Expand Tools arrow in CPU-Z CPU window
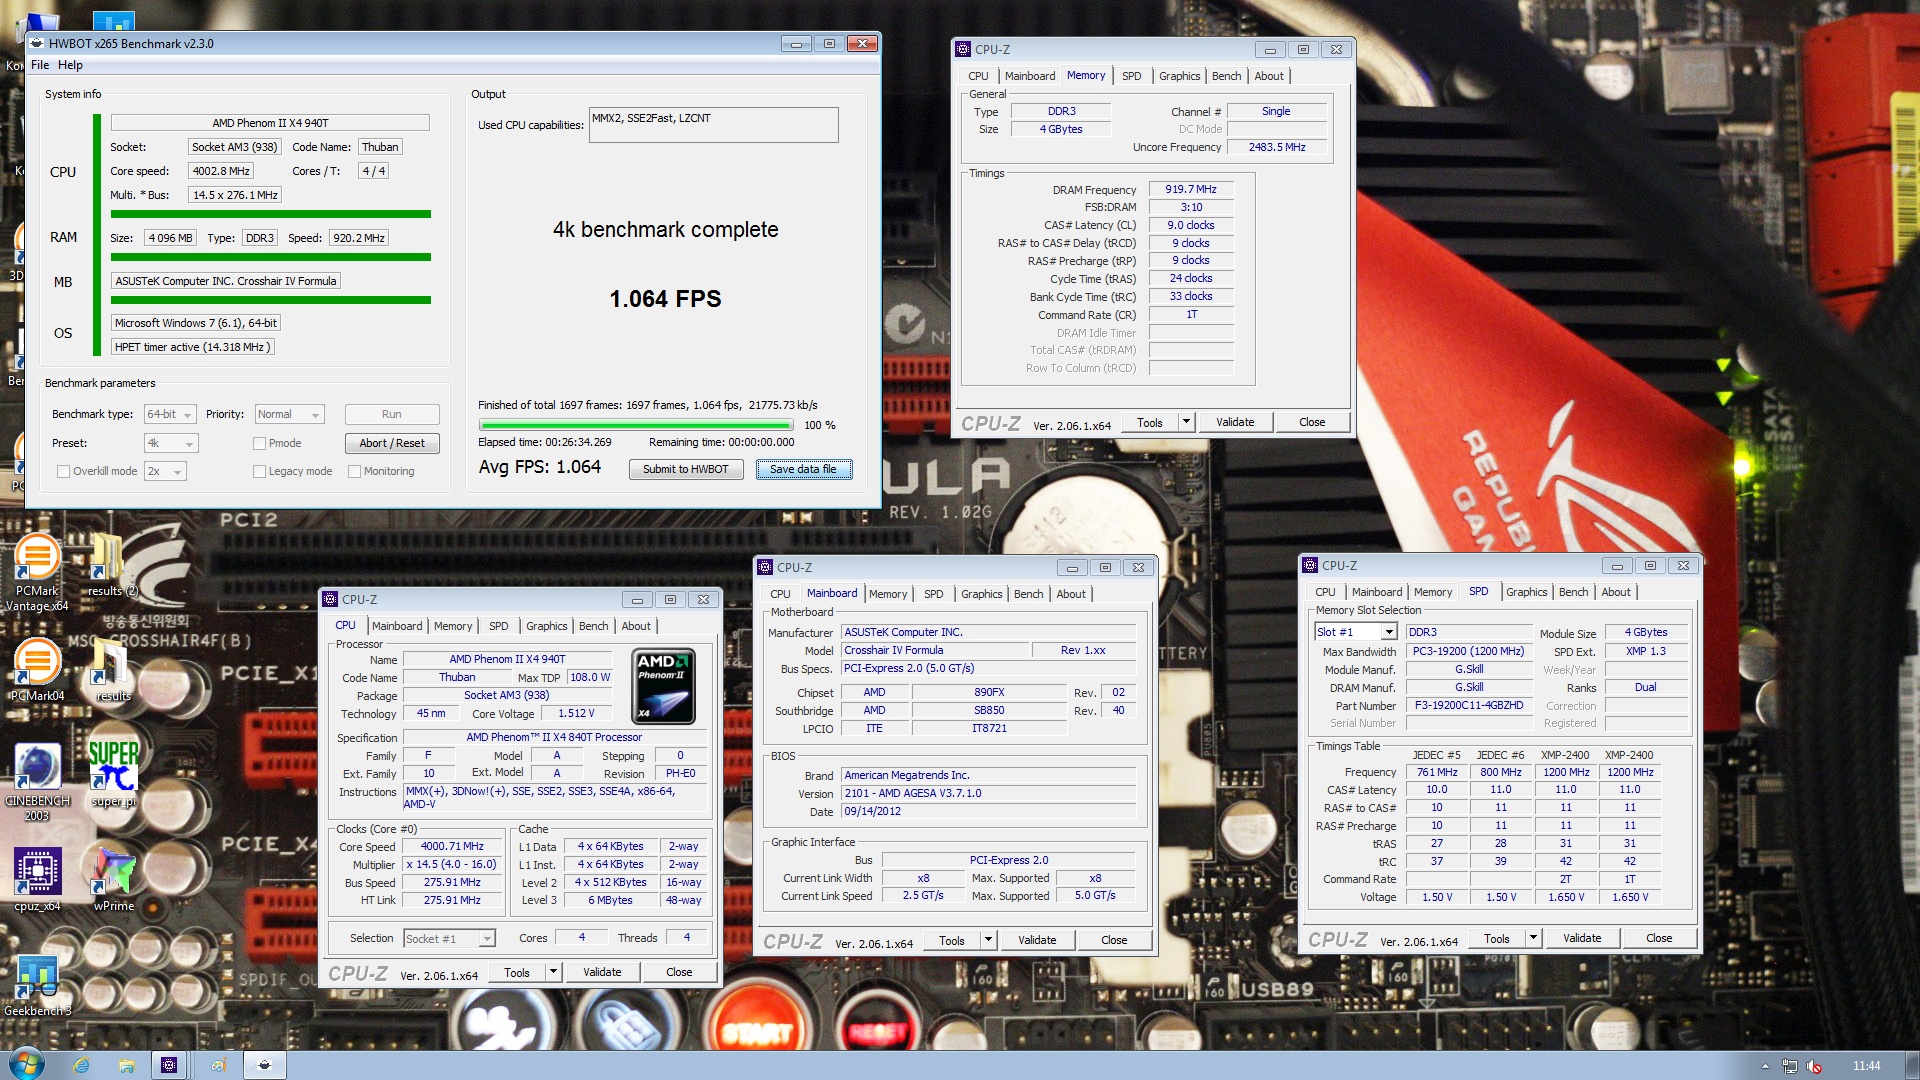 click(x=553, y=972)
